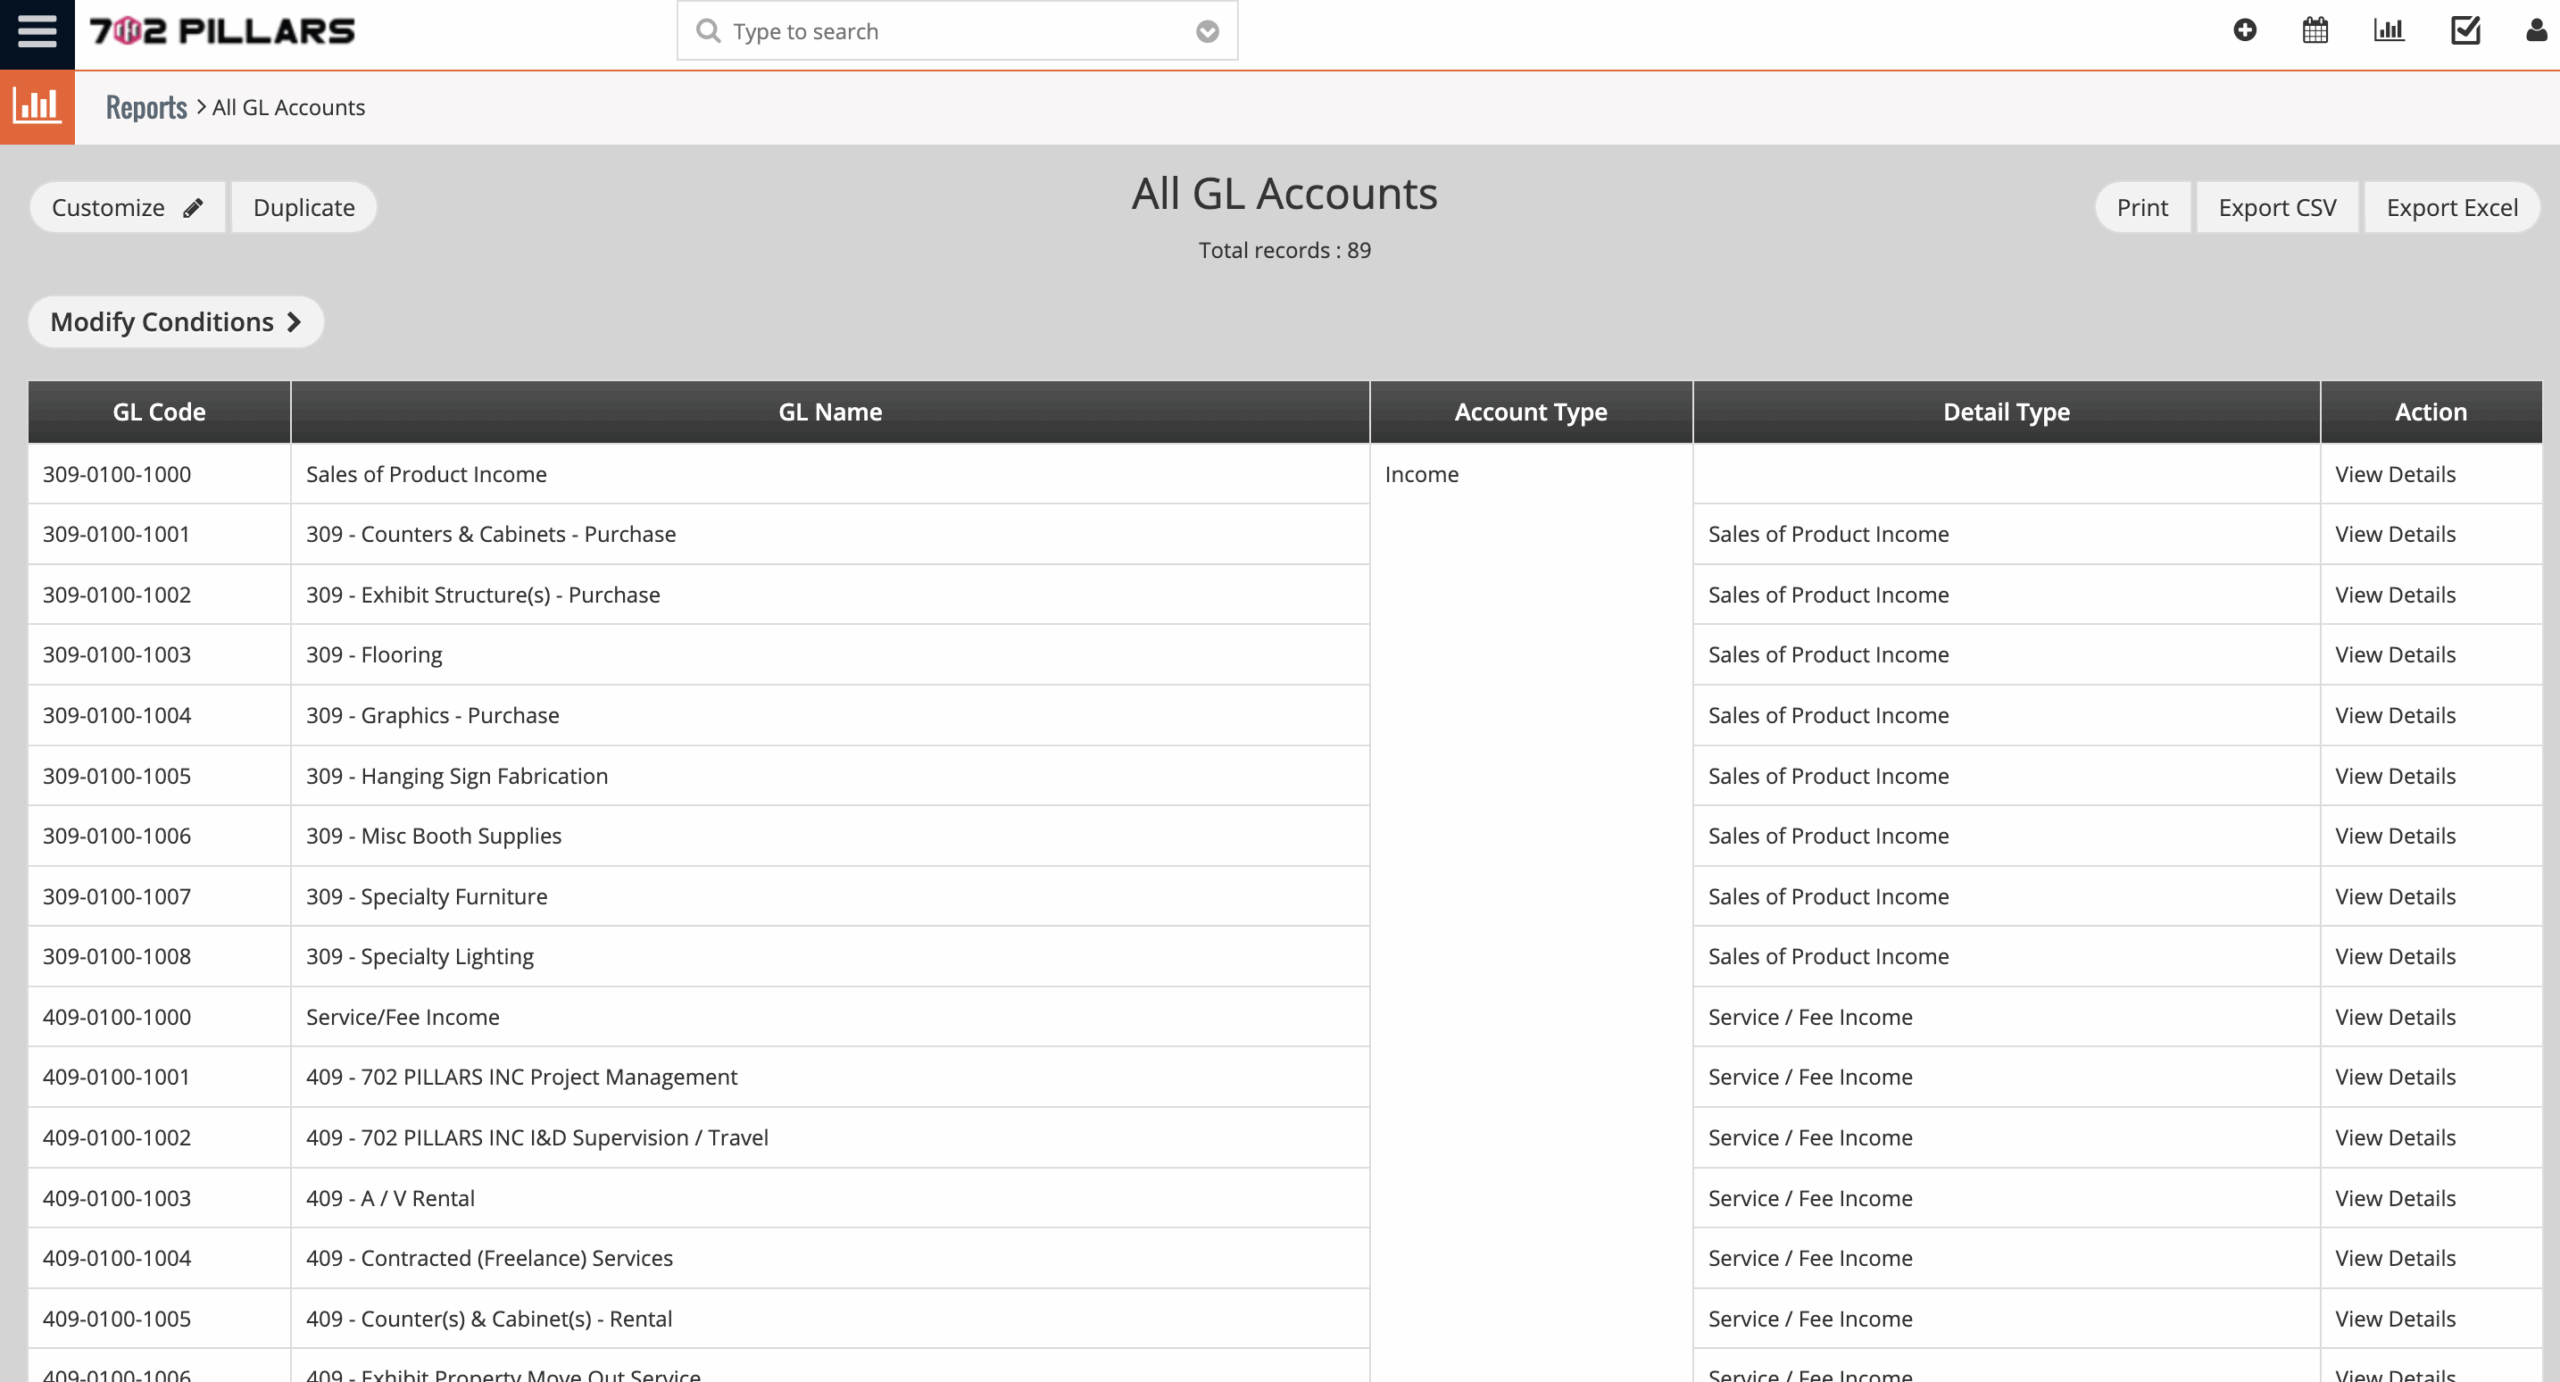Click the 702 Pillars logo
Image resolution: width=2560 pixels, height=1382 pixels.
[x=222, y=32]
